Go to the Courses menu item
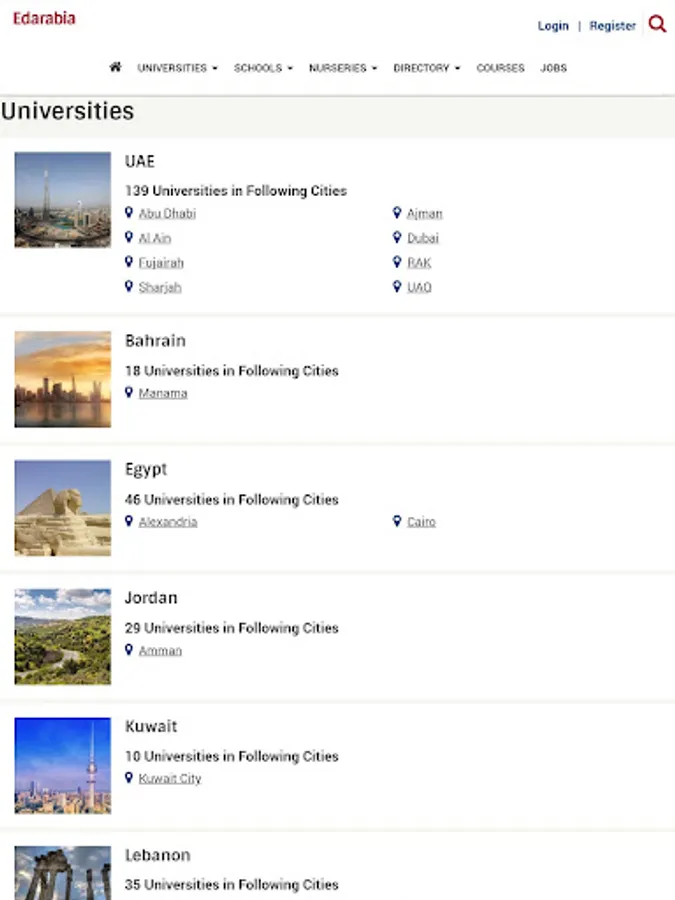675x900 pixels. click(500, 68)
